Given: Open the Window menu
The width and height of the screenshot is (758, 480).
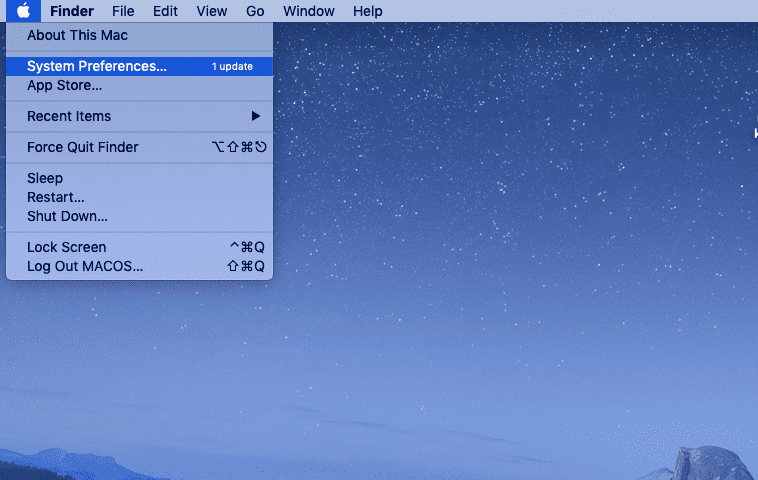Looking at the screenshot, I should 309,11.
